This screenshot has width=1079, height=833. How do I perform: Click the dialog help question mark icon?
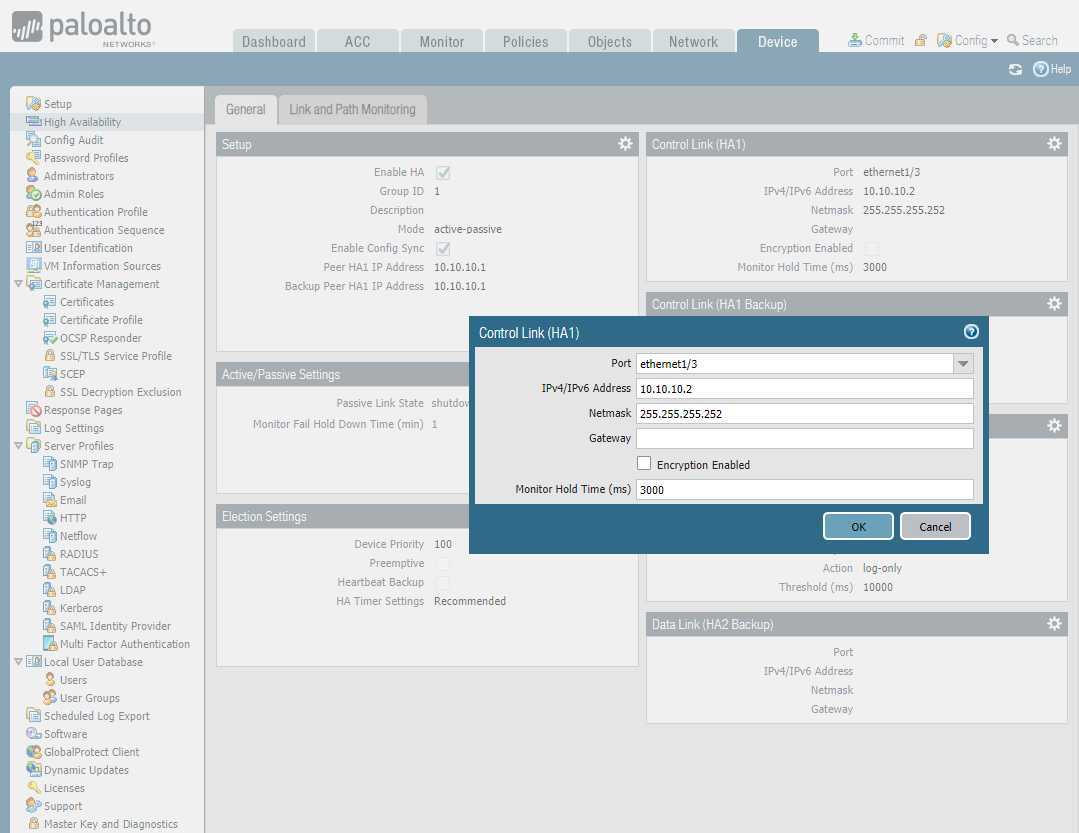pyautogui.click(x=970, y=332)
